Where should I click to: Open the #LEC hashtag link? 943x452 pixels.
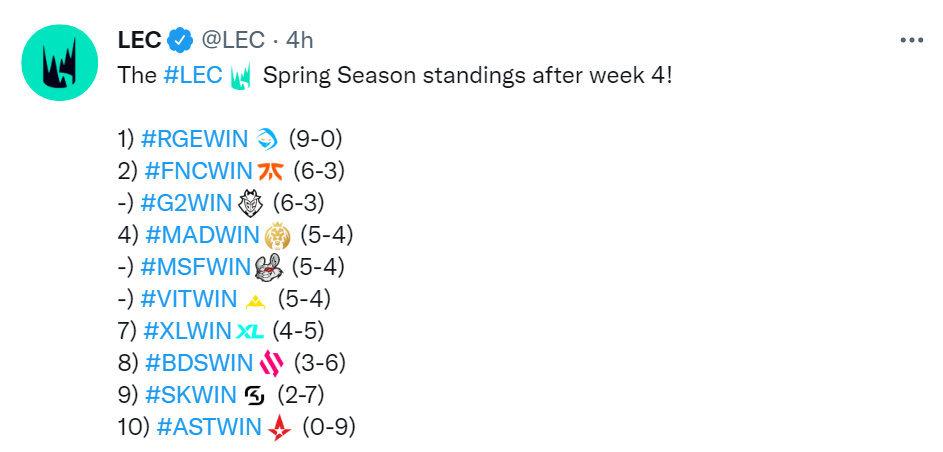(x=192, y=76)
